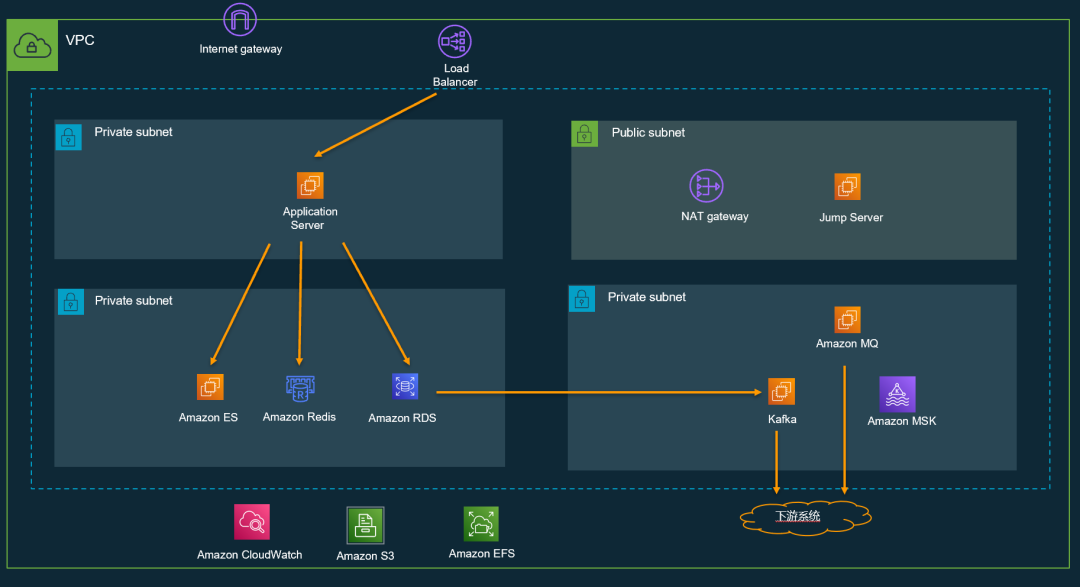Click Private subnet label above Amazon ES
1080x587 pixels.
pyautogui.click(x=133, y=300)
